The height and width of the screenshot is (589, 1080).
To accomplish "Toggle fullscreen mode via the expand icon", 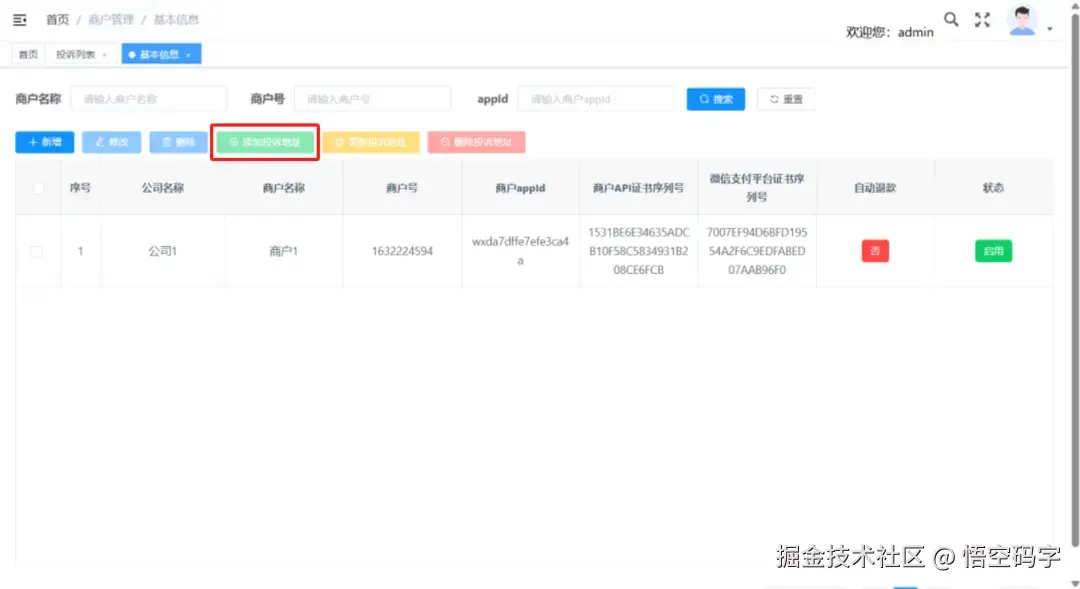I will (x=981, y=19).
